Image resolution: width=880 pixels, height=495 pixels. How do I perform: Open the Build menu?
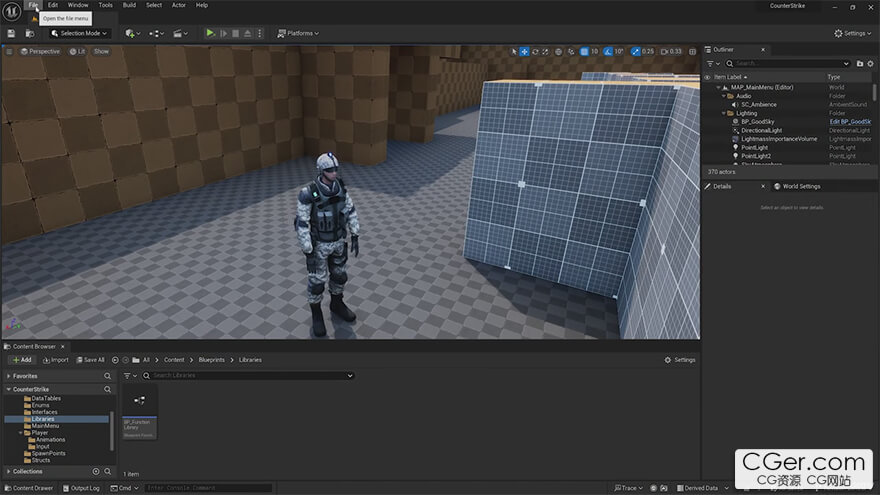(x=129, y=5)
